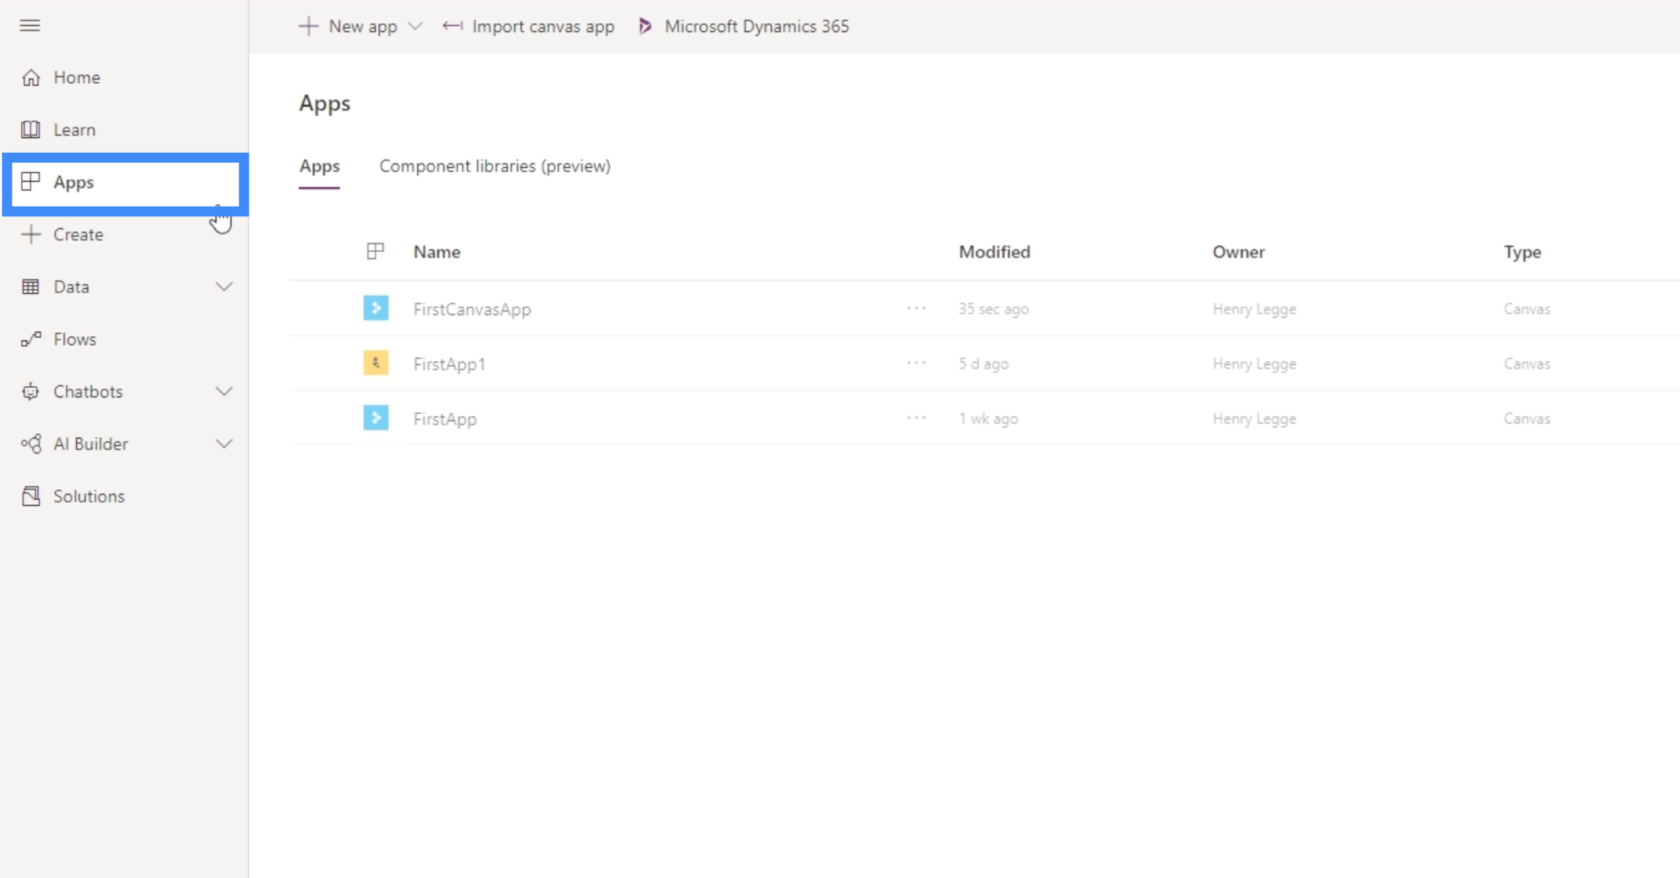Open the FirstCanvasApp app name
Screen dimensions: 1680x878
pos(472,309)
